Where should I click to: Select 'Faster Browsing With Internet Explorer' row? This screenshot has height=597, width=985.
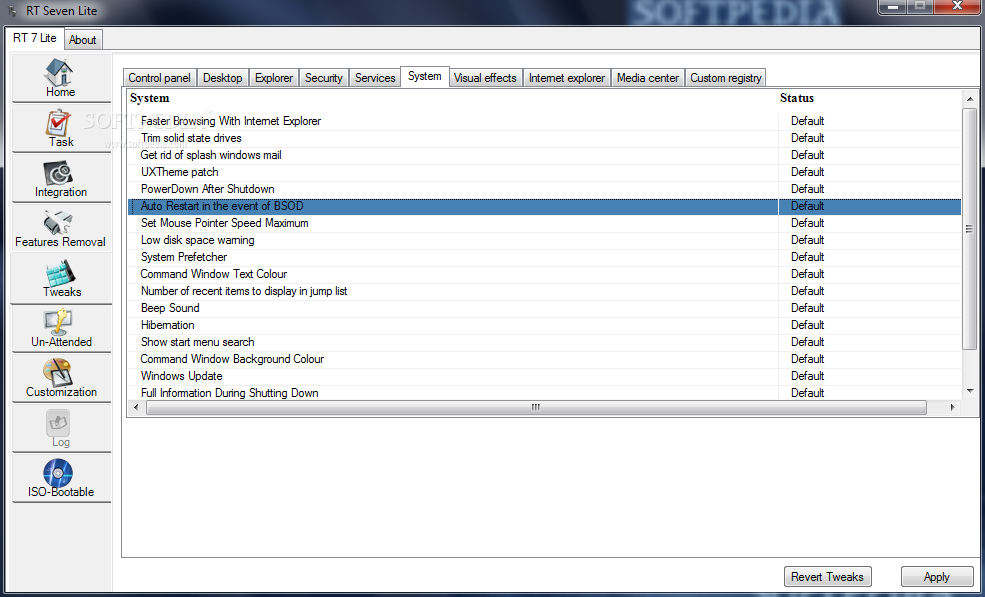tap(545, 121)
